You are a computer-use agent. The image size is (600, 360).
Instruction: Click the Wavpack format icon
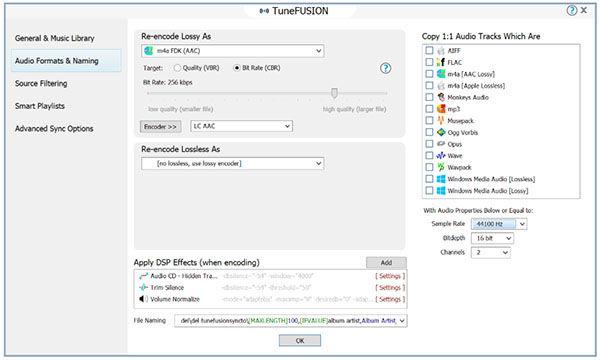click(441, 167)
